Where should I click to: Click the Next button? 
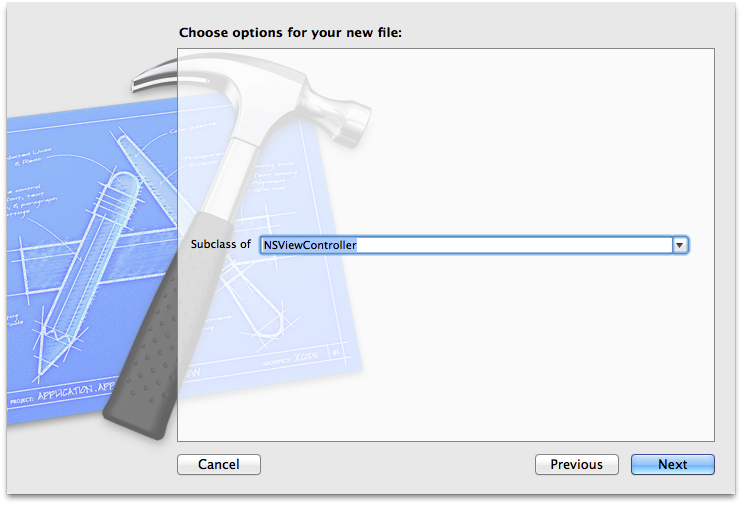tap(672, 464)
